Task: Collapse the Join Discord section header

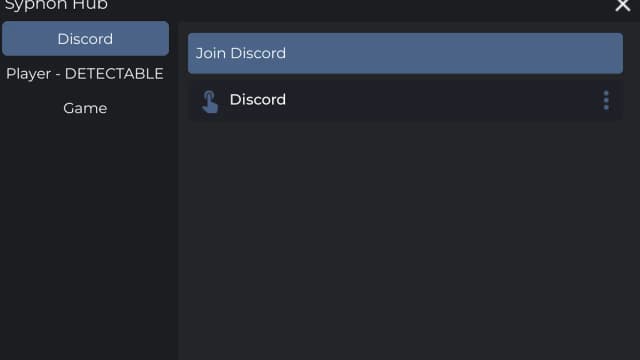Action: [x=405, y=53]
